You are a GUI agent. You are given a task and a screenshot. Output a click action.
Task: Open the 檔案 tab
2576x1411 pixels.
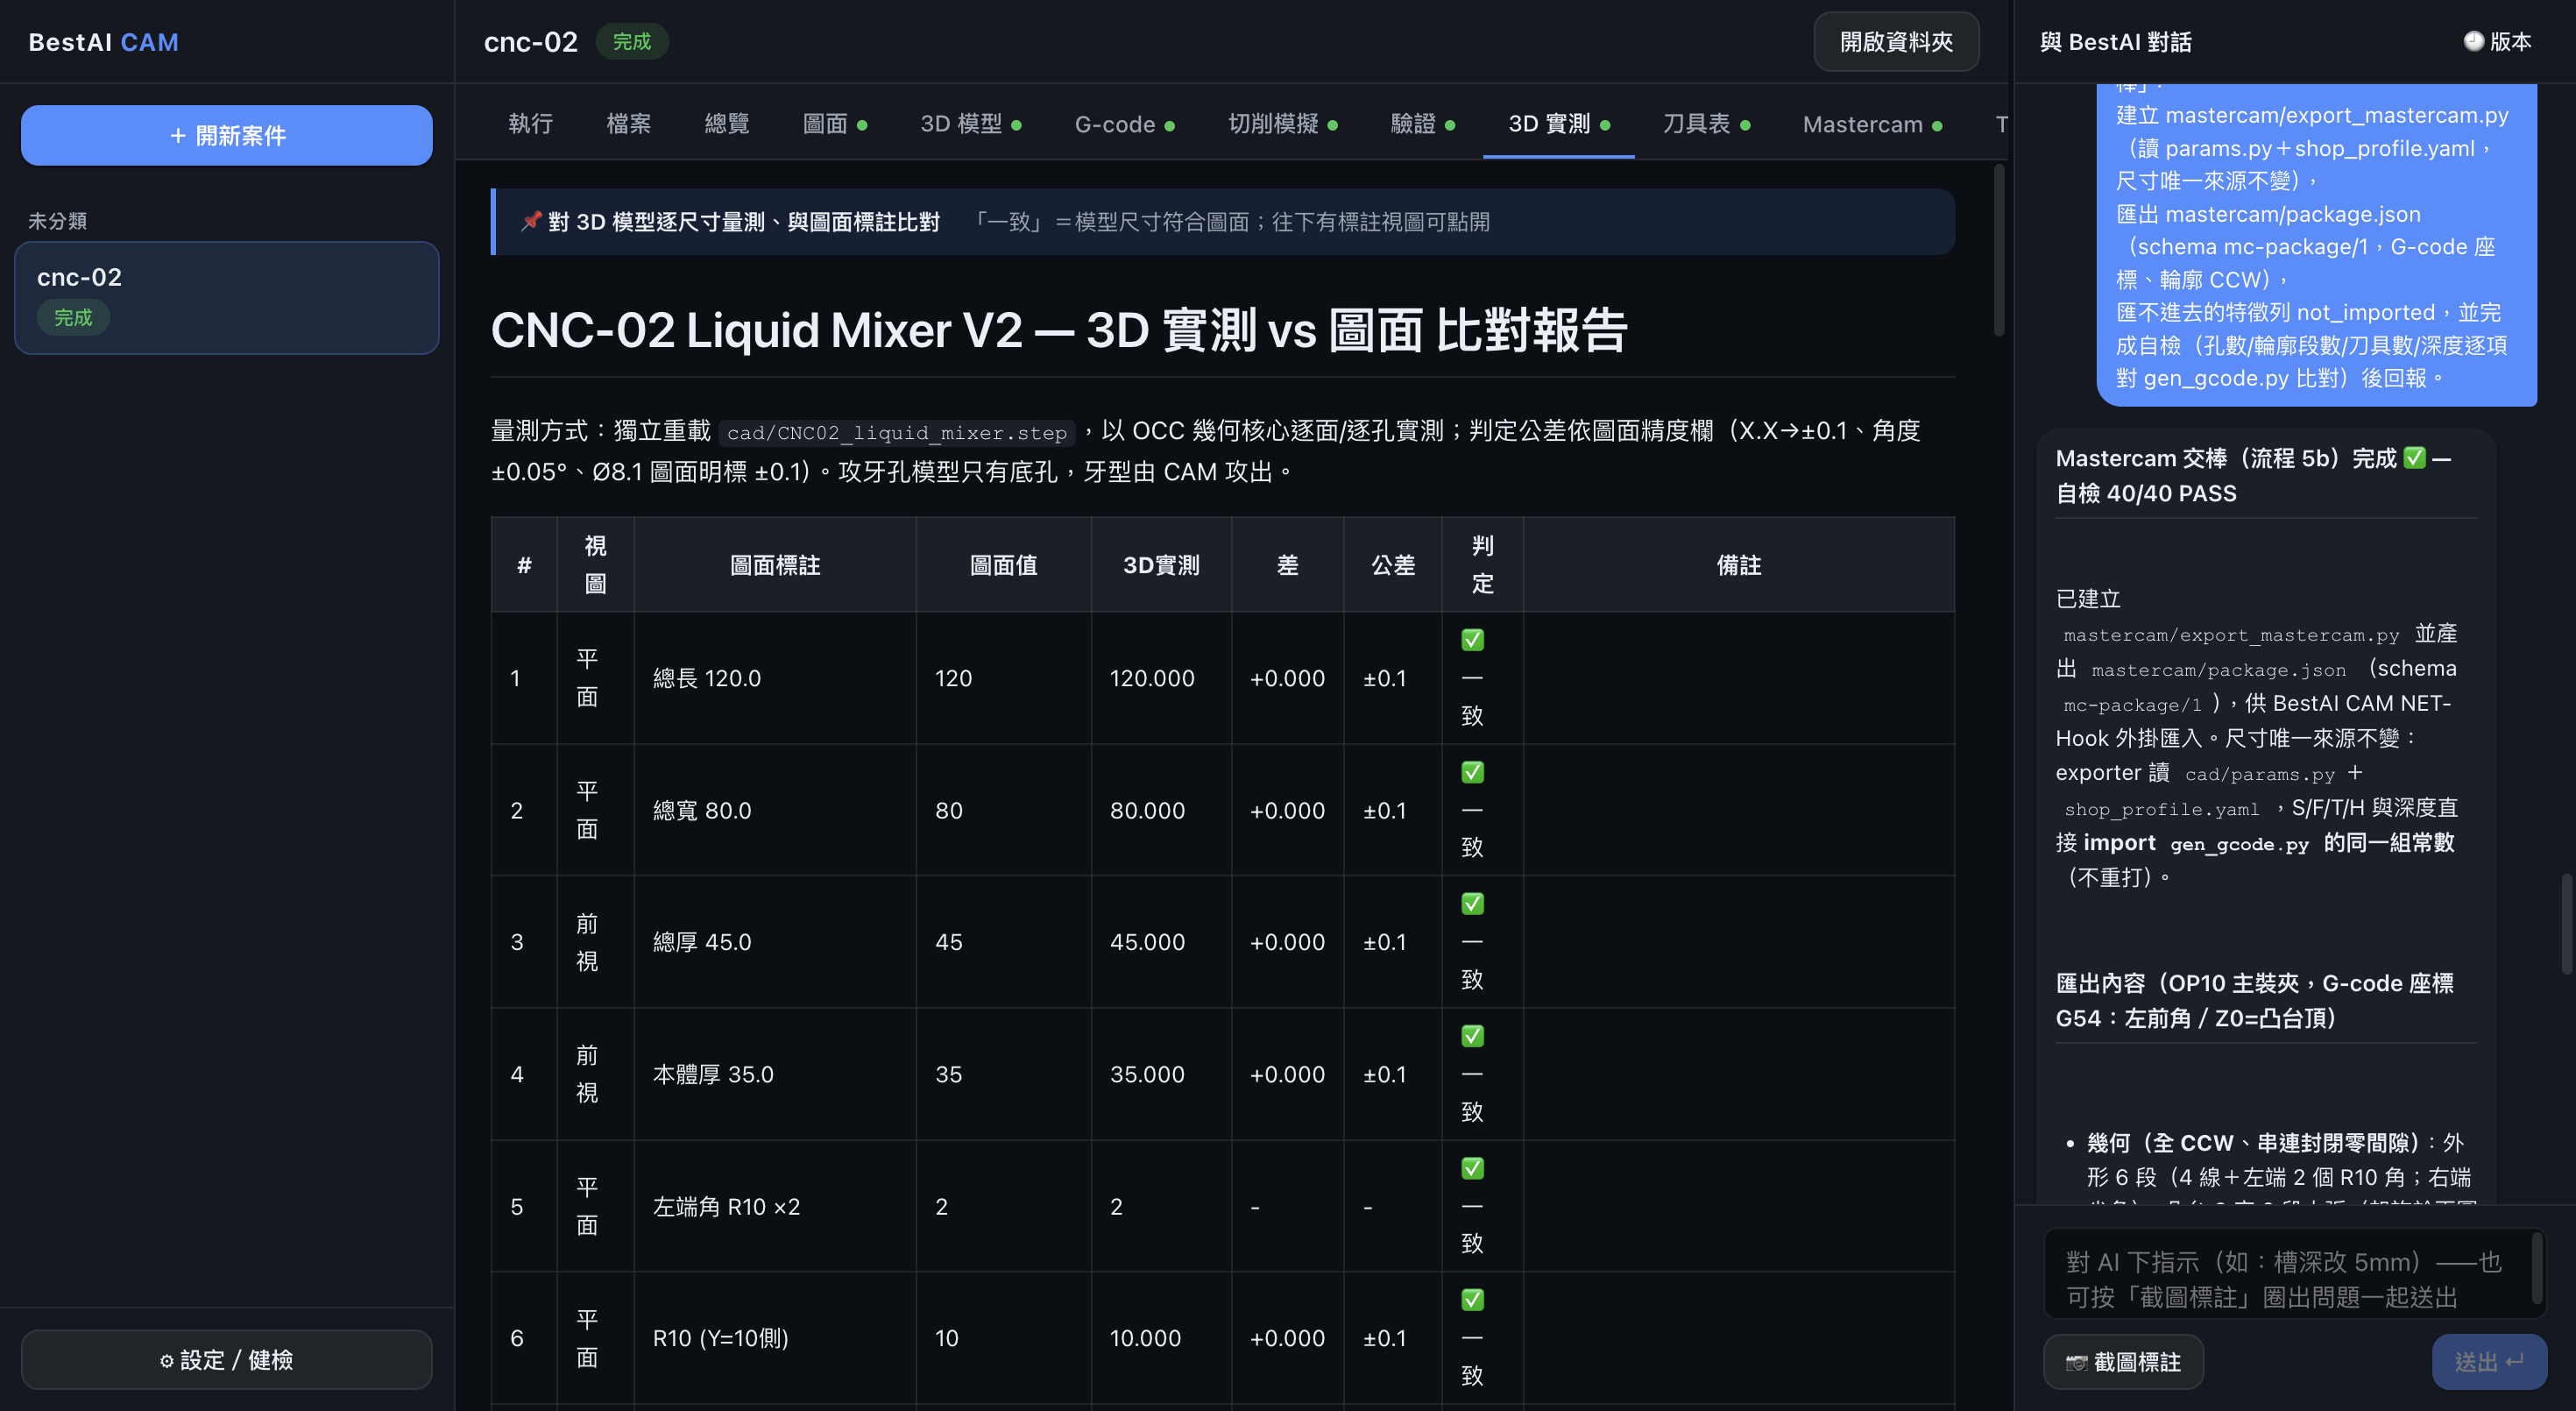pyautogui.click(x=629, y=124)
